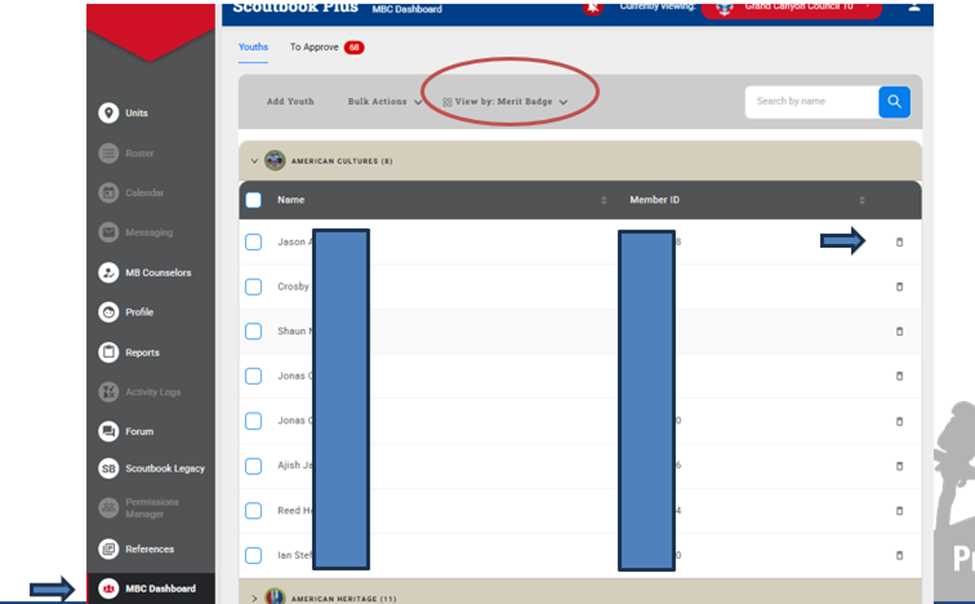
Task: Expand the American Heritage group
Action: (x=254, y=598)
